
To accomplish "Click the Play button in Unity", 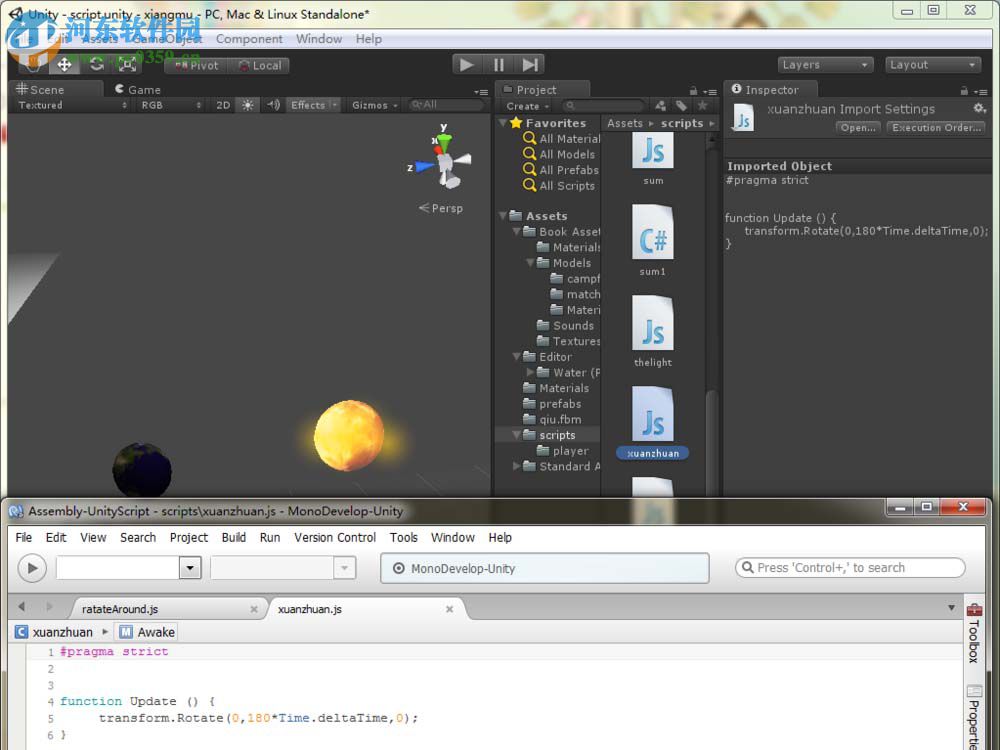I will pos(467,64).
